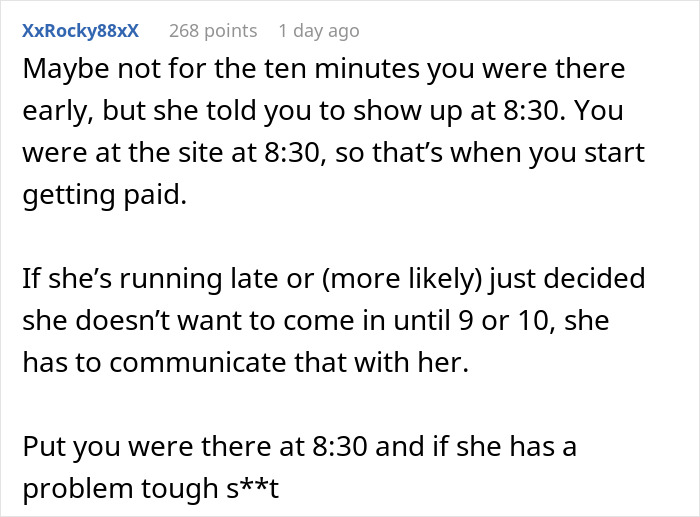Click the text '9 or 10'
The image size is (700, 517).
tap(507, 320)
